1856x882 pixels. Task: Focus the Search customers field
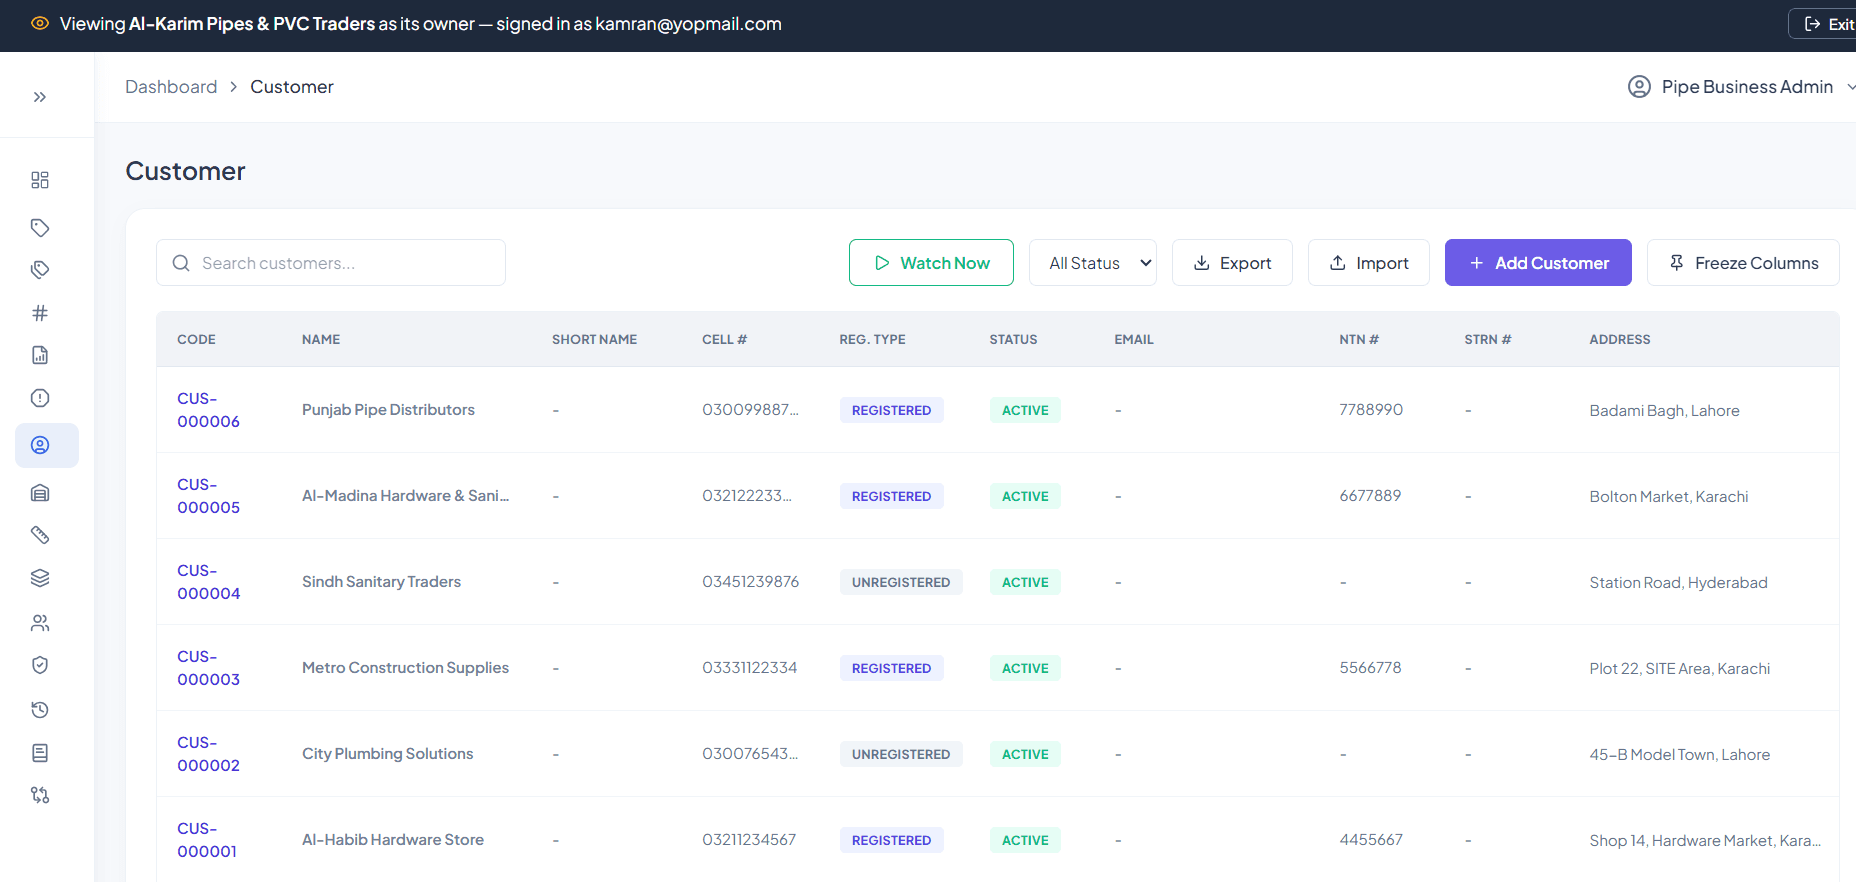pos(331,263)
